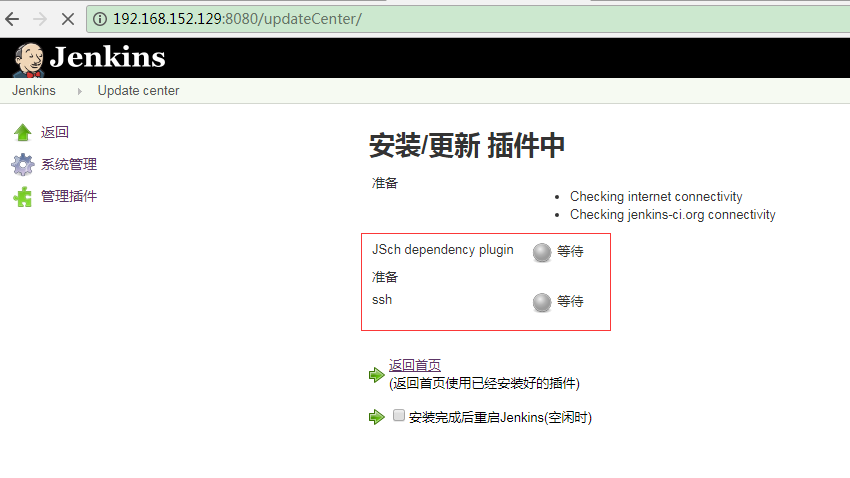Click the grey status ball for JSch dependency plugin
Image resolution: width=850 pixels, height=478 pixels.
(x=542, y=252)
